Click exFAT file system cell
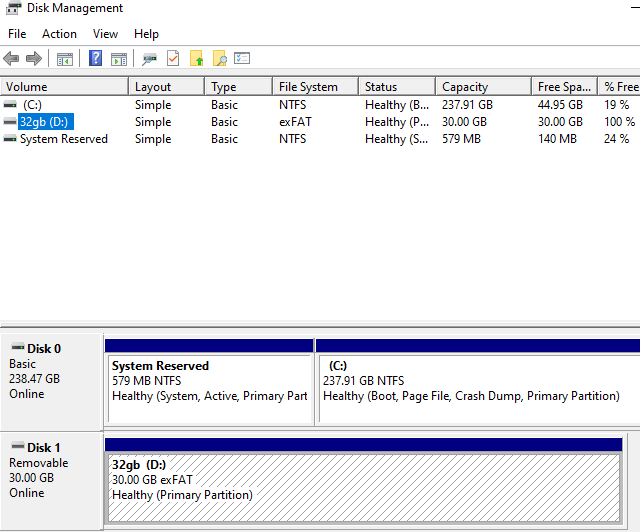The width and height of the screenshot is (640, 532). (x=295, y=122)
